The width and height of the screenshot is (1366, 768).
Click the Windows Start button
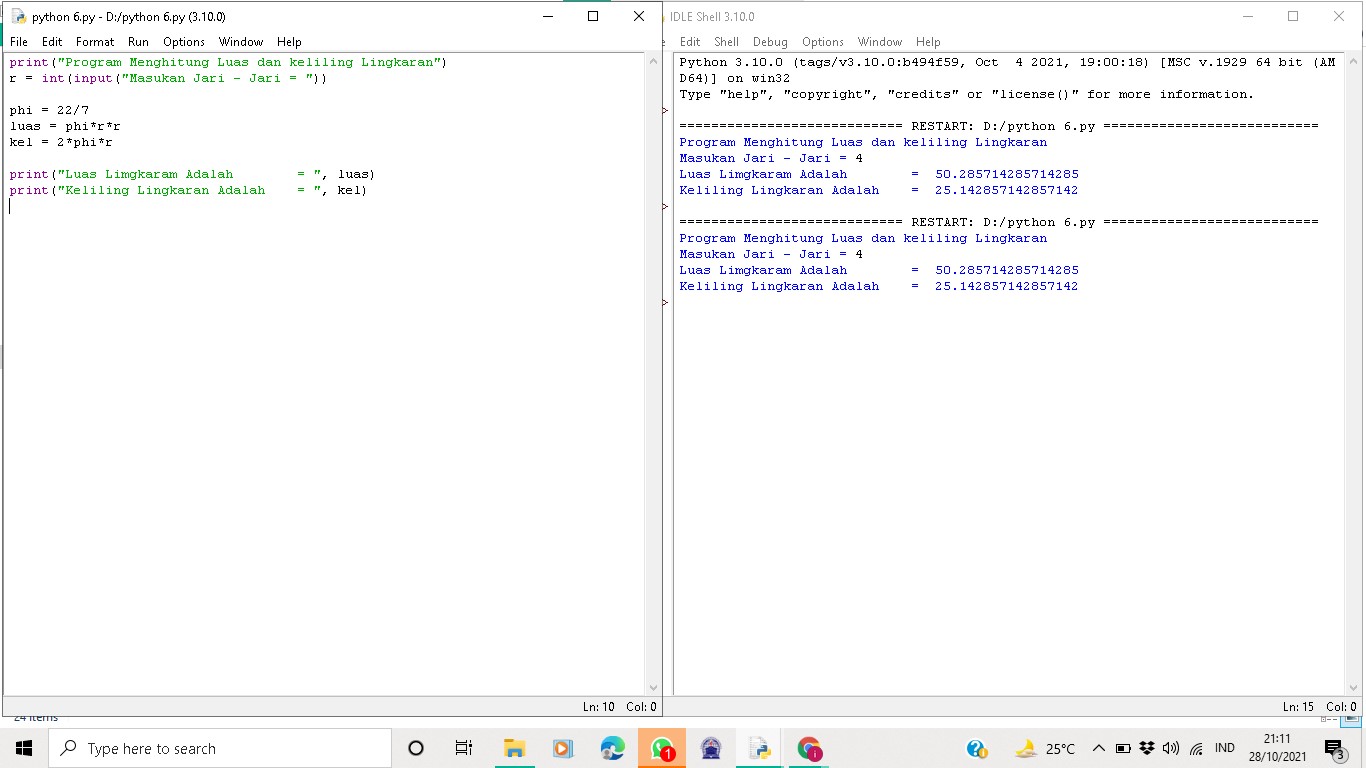click(x=24, y=748)
